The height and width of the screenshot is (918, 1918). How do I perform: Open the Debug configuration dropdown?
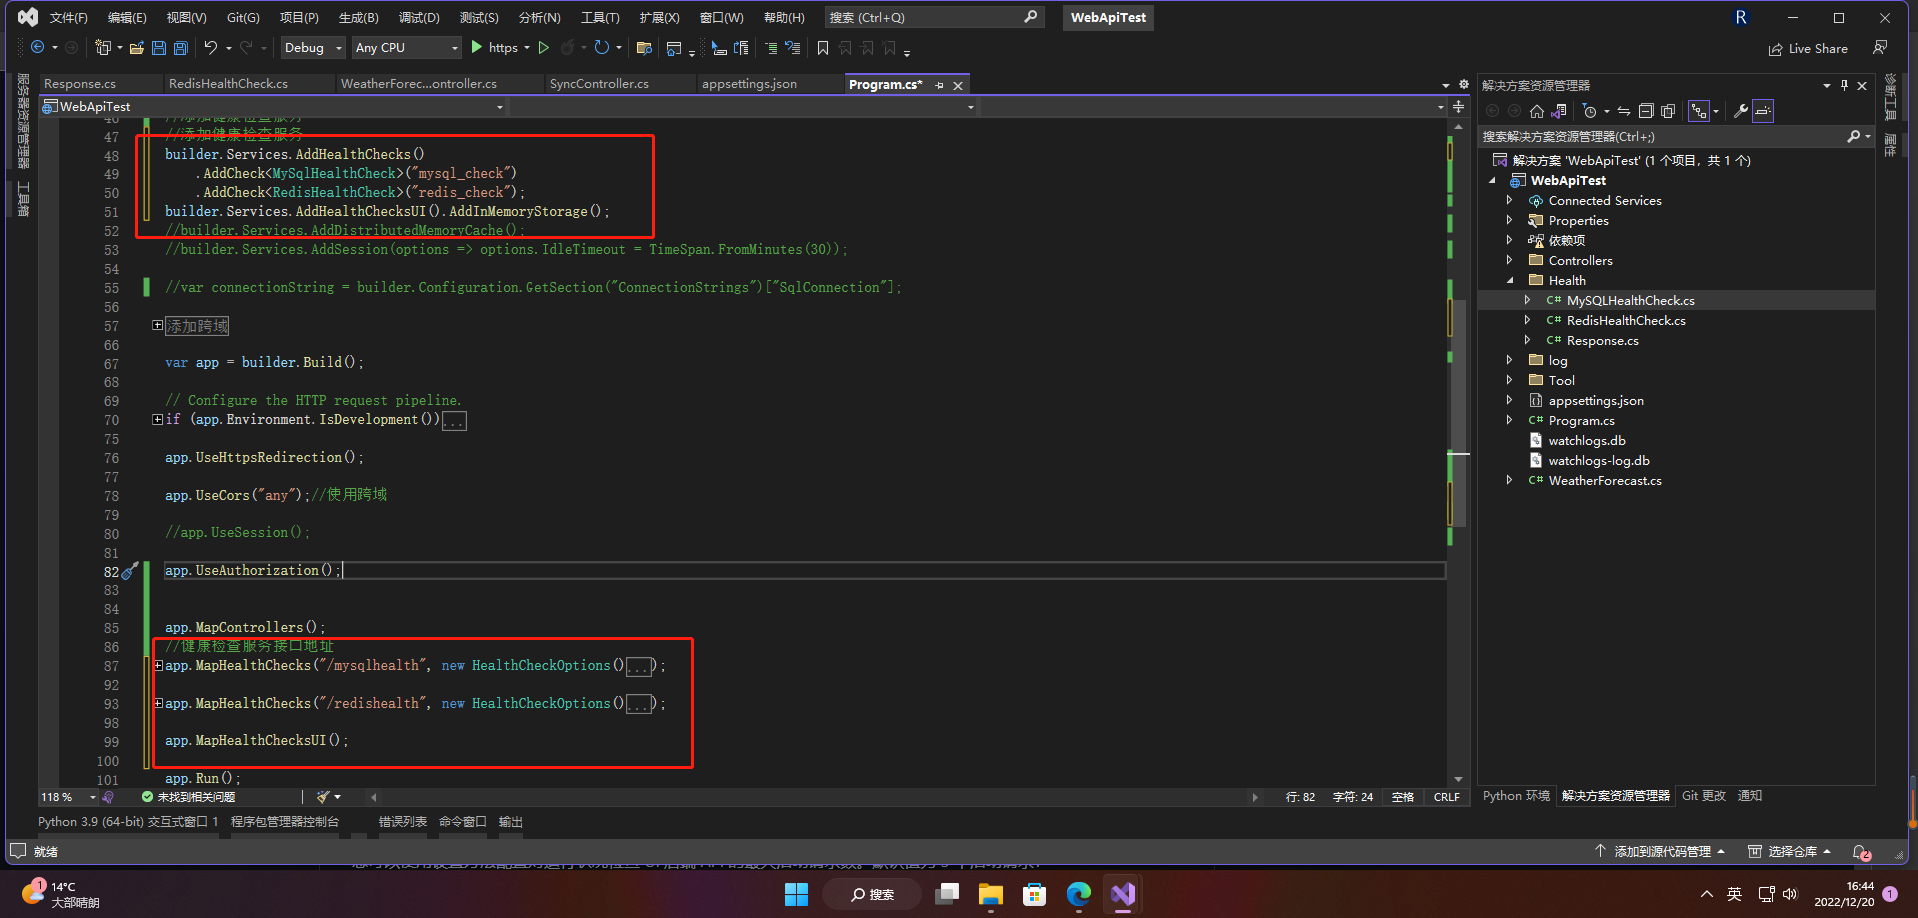313,47
